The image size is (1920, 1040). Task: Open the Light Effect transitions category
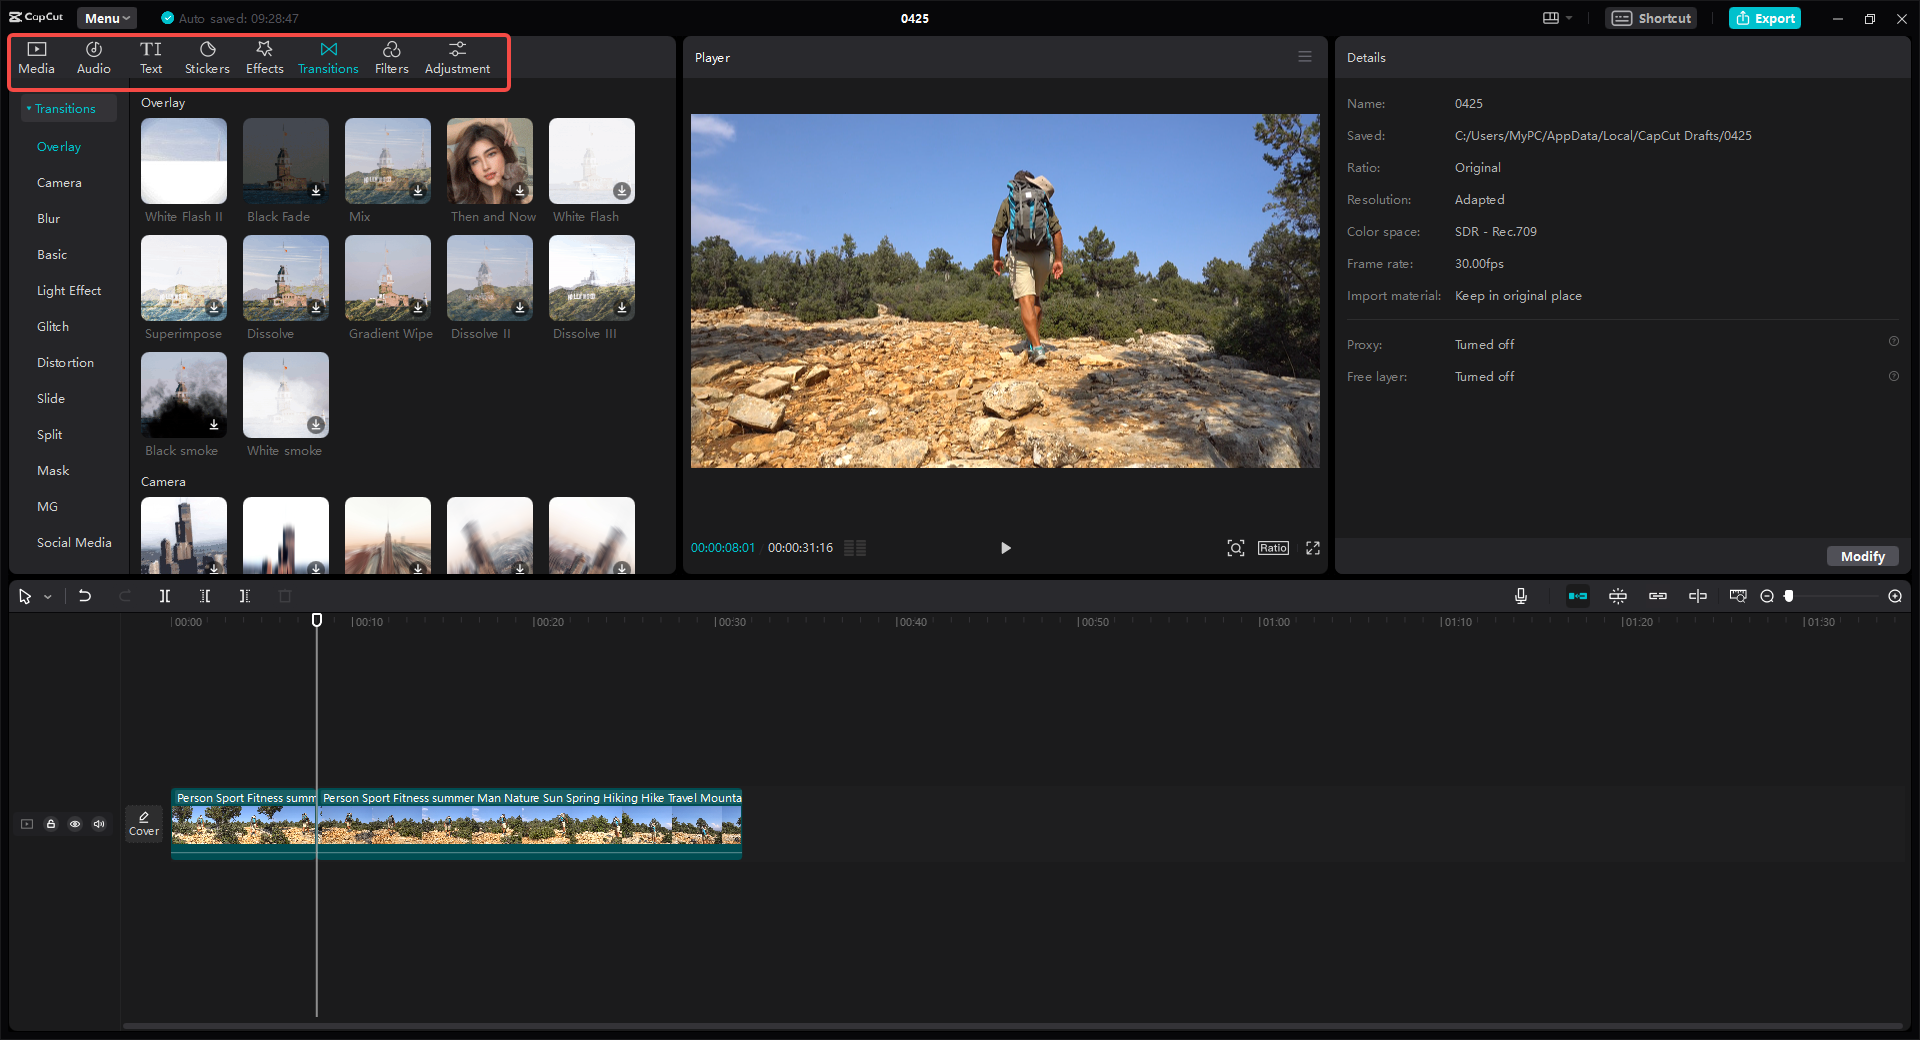point(69,290)
